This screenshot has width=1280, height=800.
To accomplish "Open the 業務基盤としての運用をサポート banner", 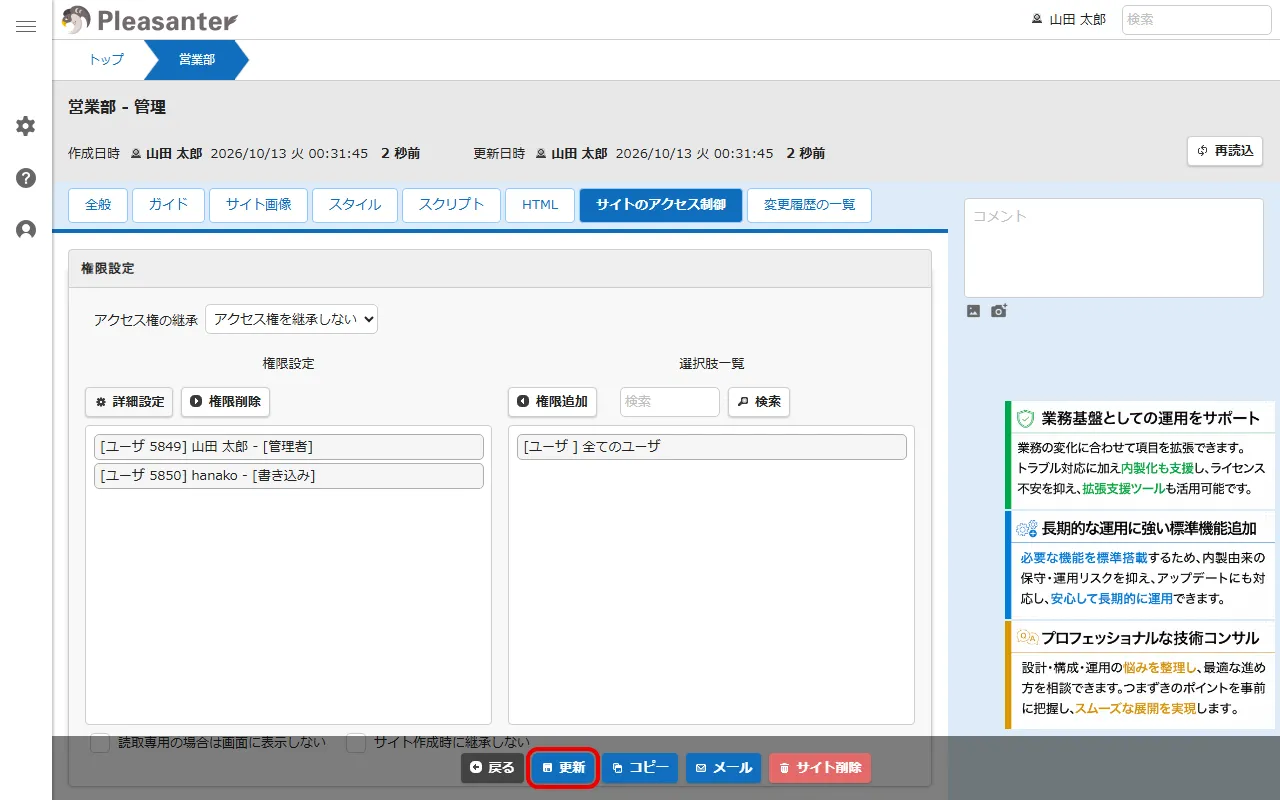I will [x=1140, y=455].
